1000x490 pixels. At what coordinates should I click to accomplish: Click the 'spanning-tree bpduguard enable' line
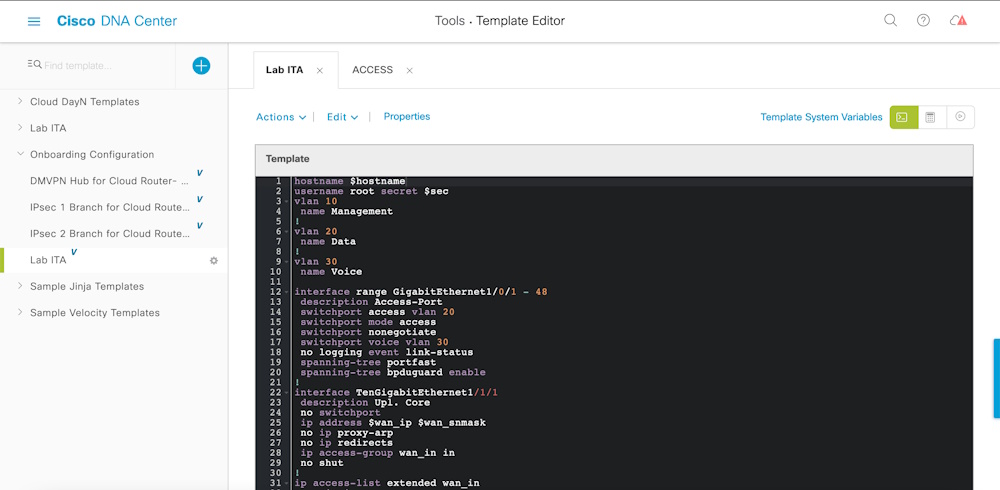(x=393, y=372)
